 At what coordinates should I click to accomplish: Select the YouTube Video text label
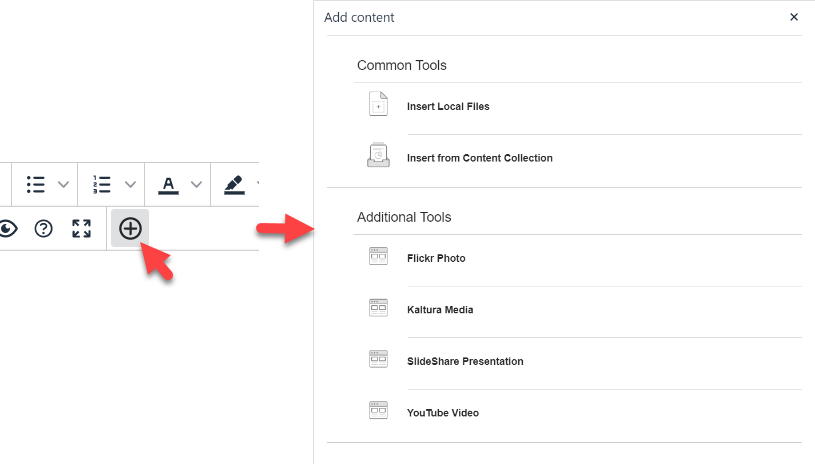[x=443, y=413]
